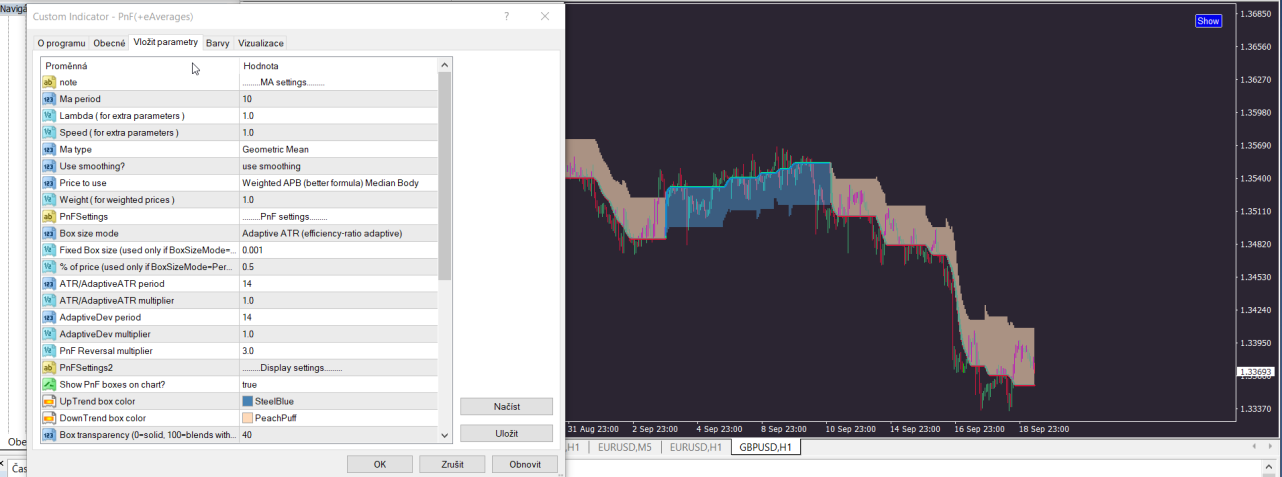Image resolution: width=1282 pixels, height=477 pixels.
Task: Click the help question mark in dialog title bar
Action: 506,17
